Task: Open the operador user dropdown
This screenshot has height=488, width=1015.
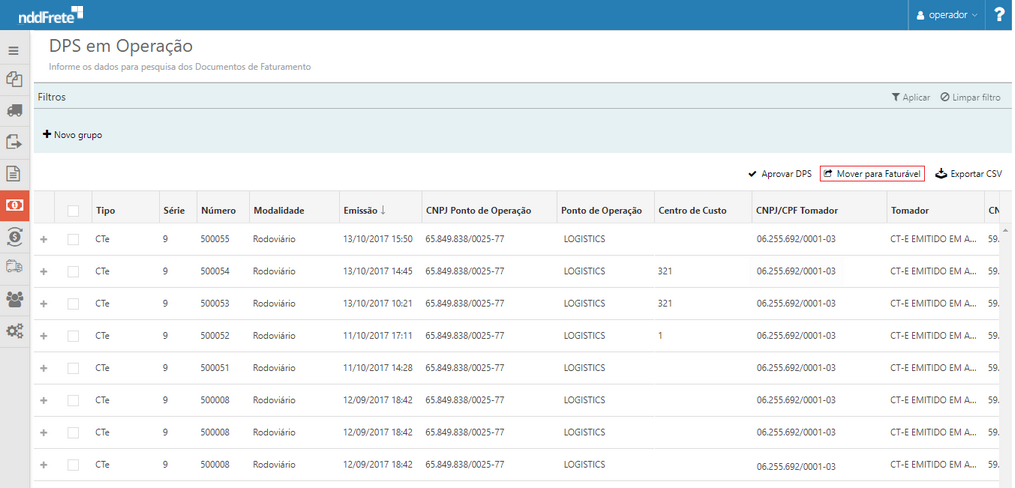Action: 947,15
